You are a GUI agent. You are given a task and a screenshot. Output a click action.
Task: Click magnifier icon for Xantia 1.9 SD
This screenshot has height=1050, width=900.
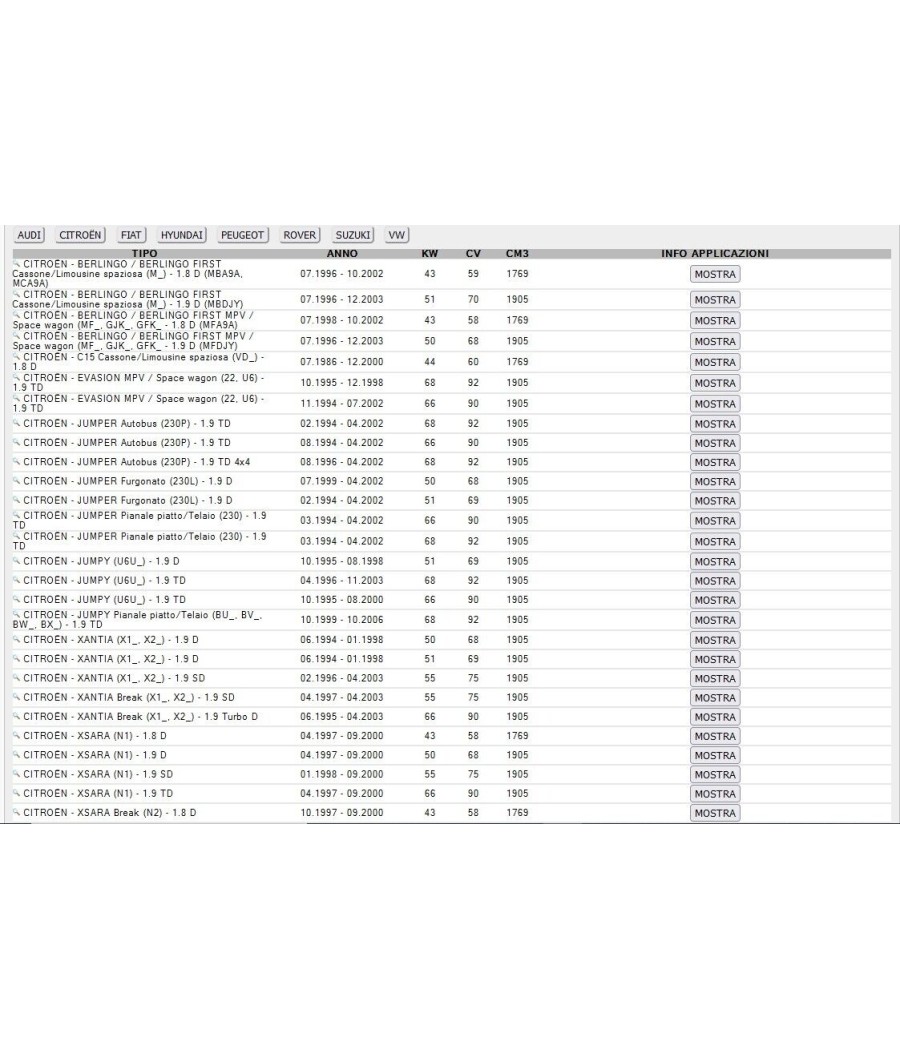(x=17, y=678)
